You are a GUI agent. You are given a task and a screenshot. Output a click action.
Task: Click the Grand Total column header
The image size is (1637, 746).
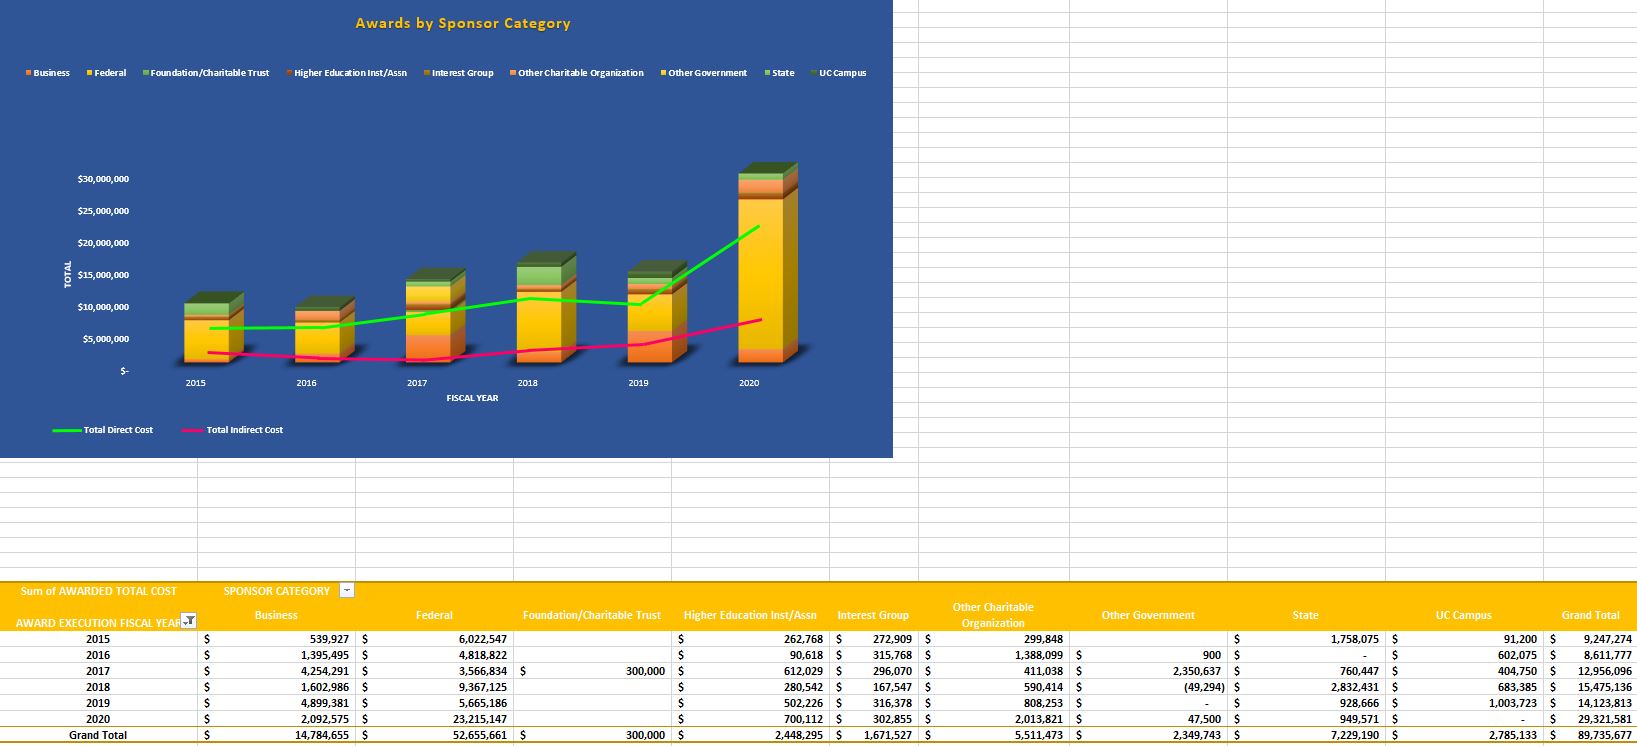(x=1589, y=615)
